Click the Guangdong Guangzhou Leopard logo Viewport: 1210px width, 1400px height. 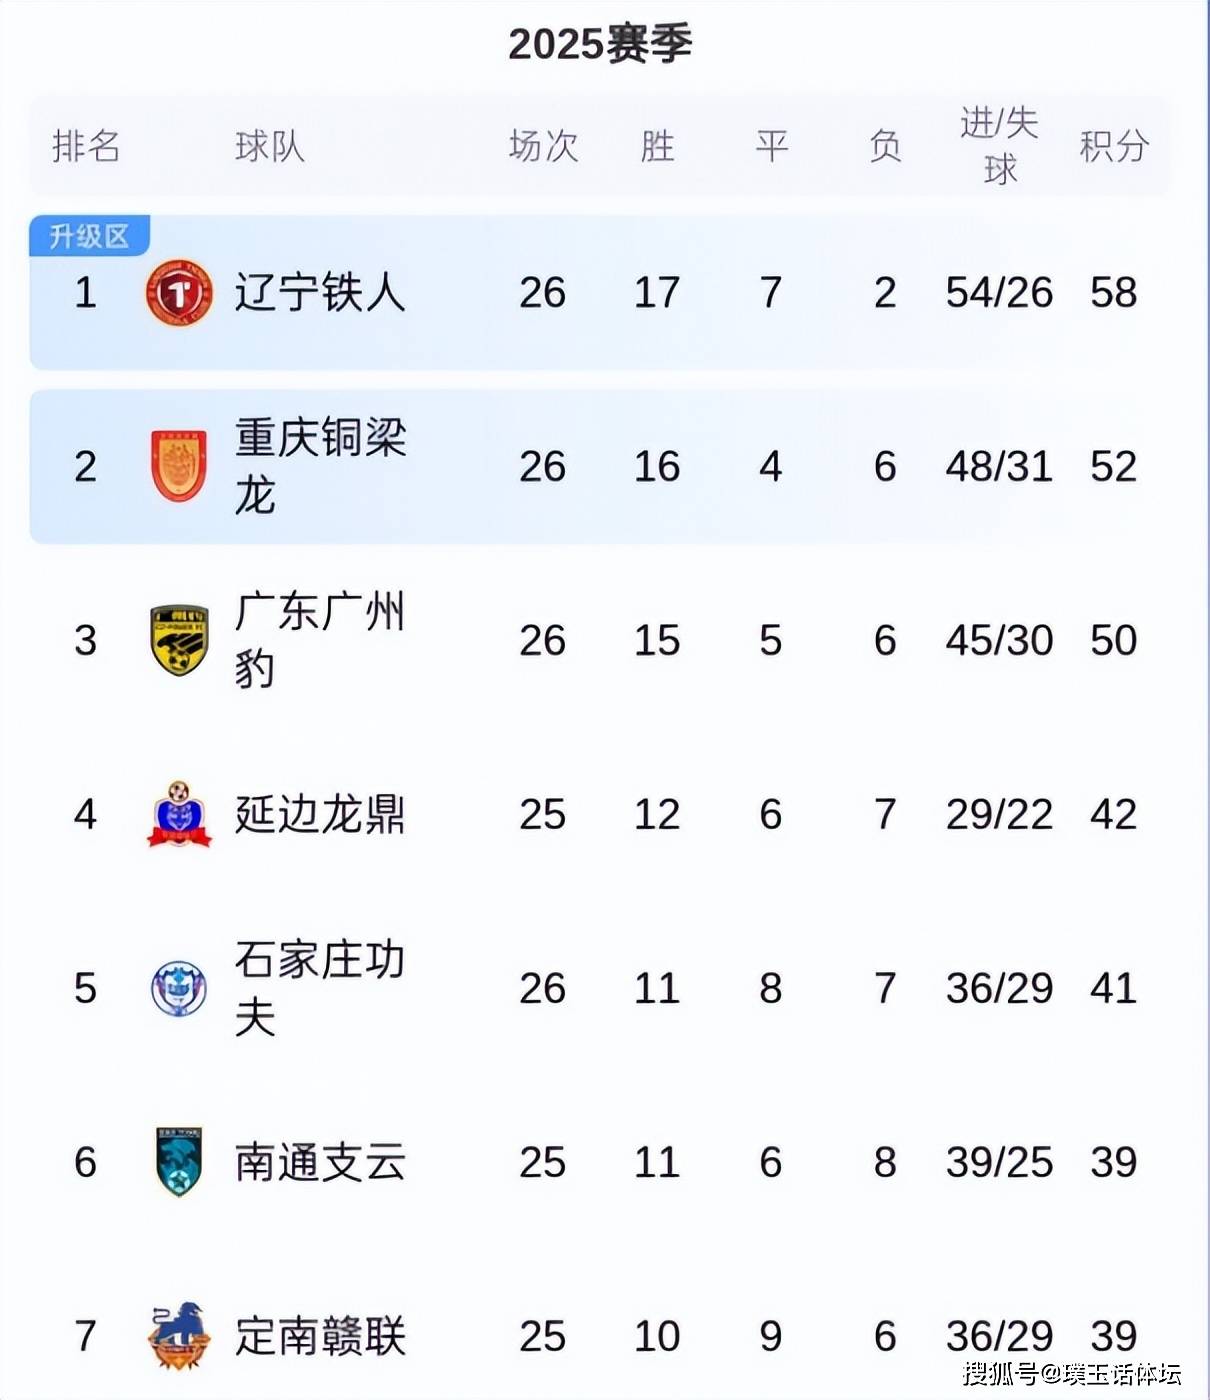tap(179, 640)
